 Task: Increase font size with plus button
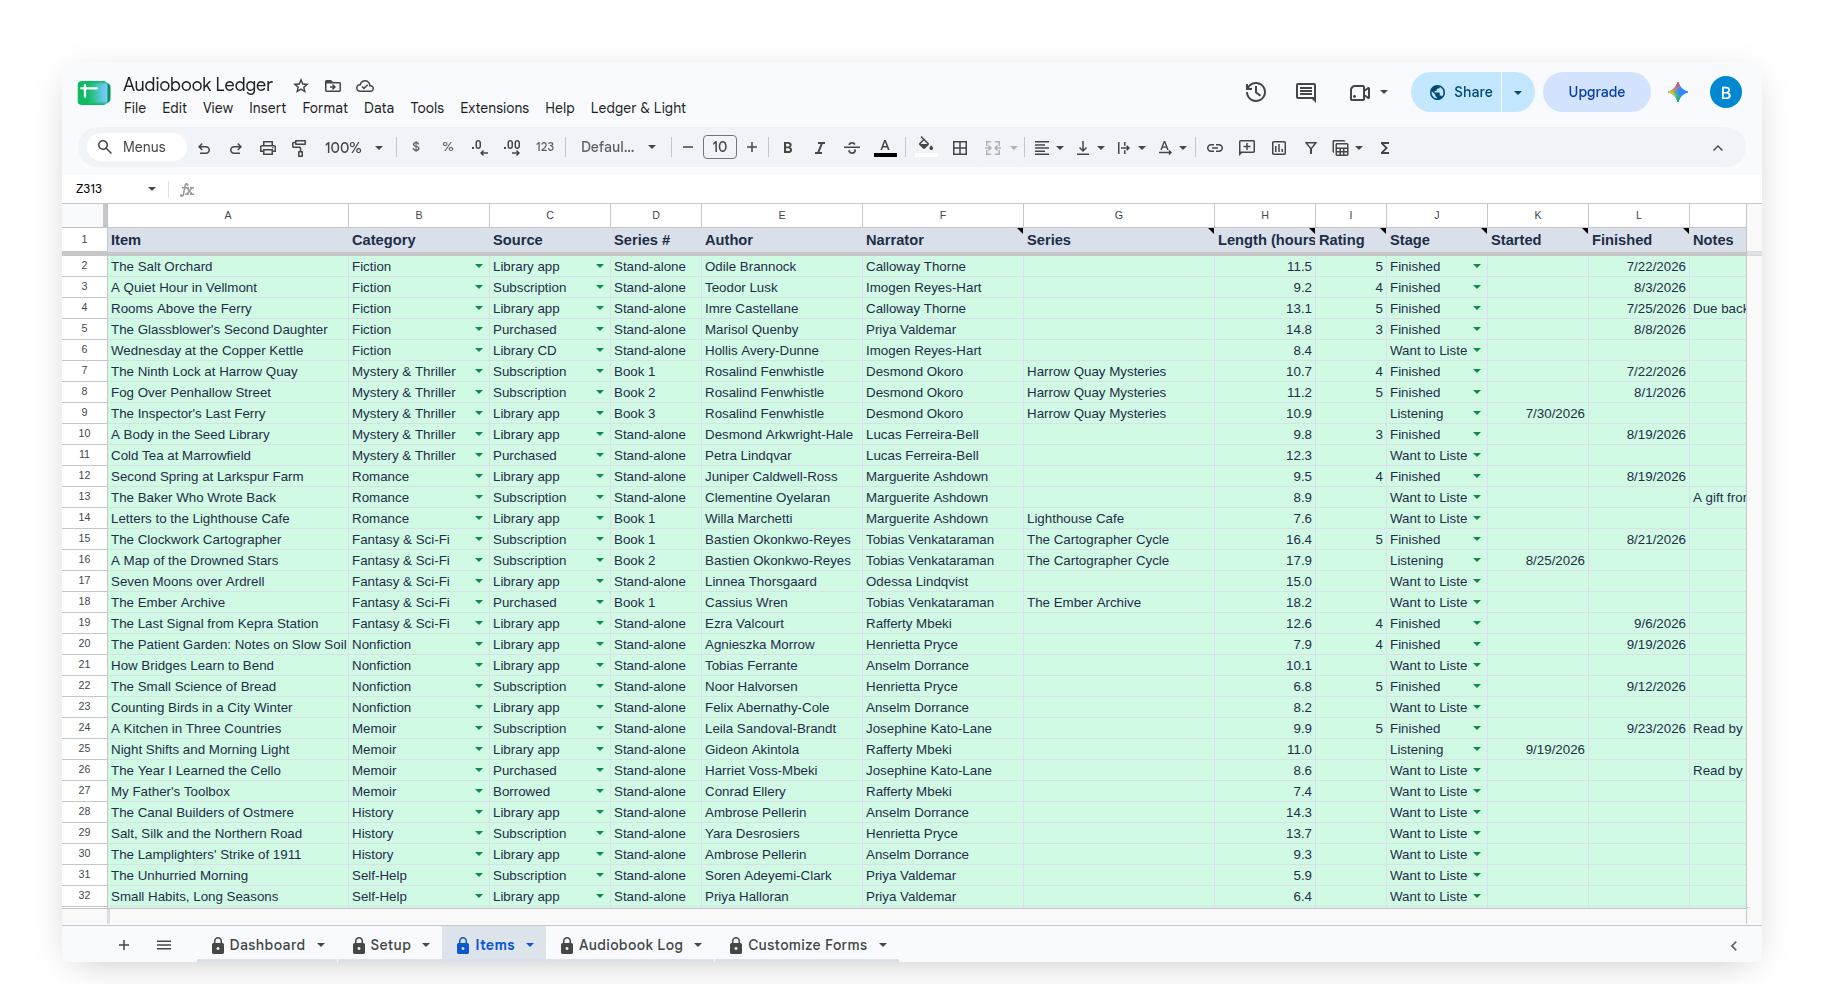[x=752, y=148]
